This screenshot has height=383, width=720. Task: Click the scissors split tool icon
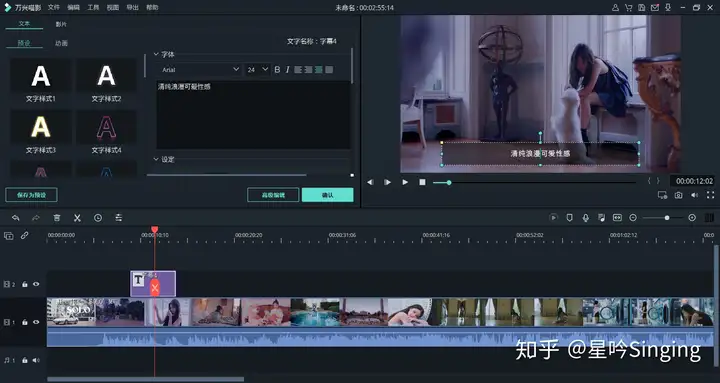click(77, 218)
